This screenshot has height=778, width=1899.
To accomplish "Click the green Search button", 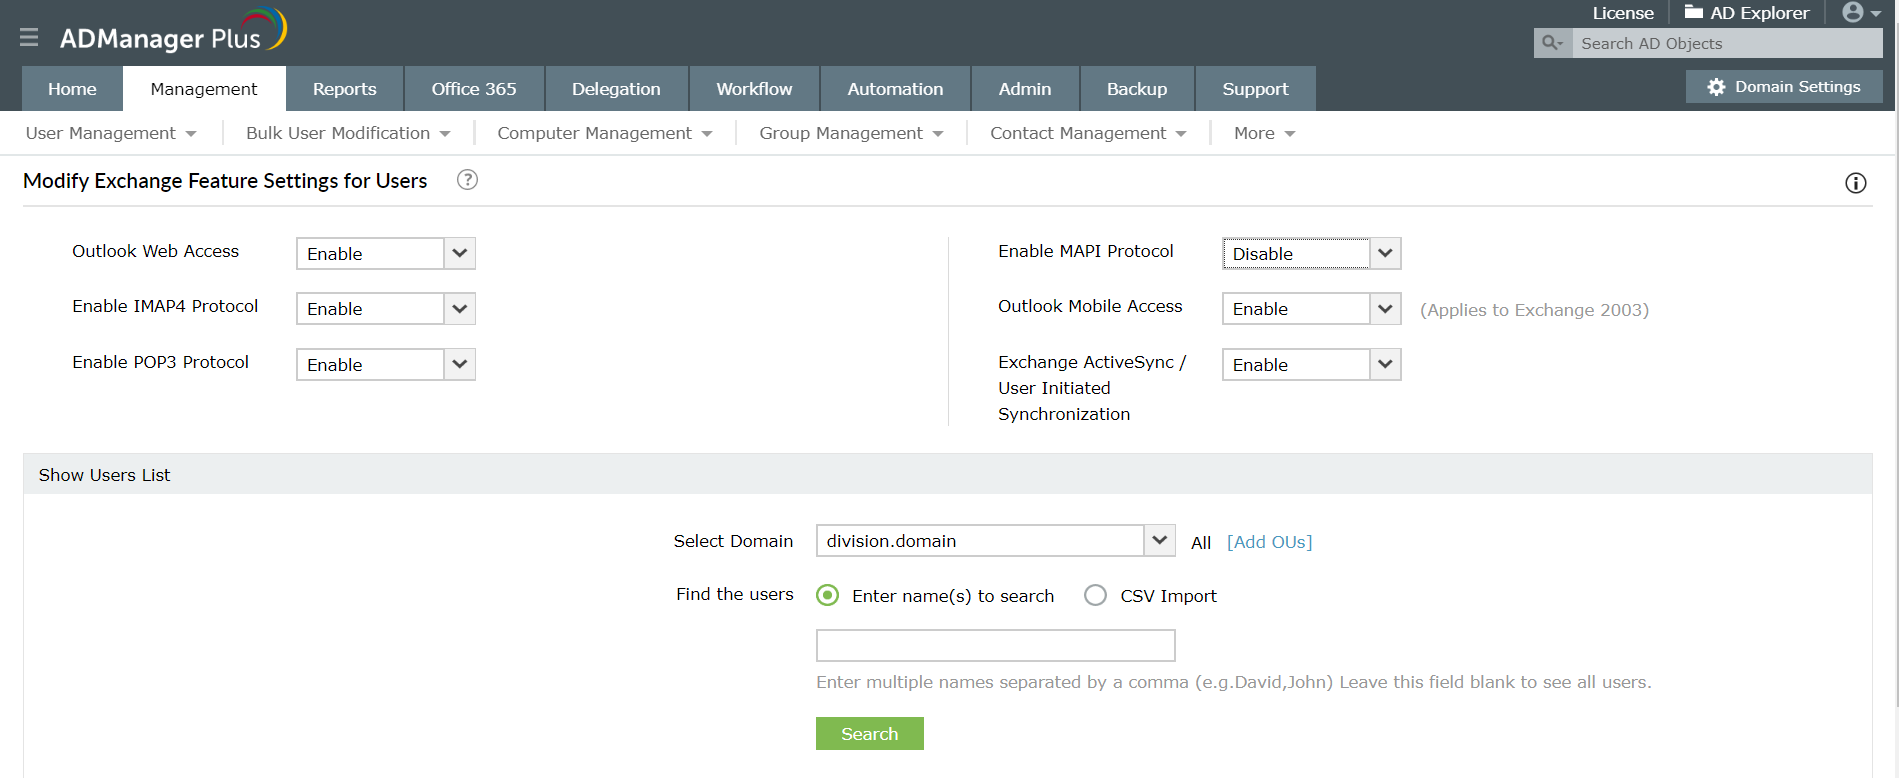I will (869, 733).
